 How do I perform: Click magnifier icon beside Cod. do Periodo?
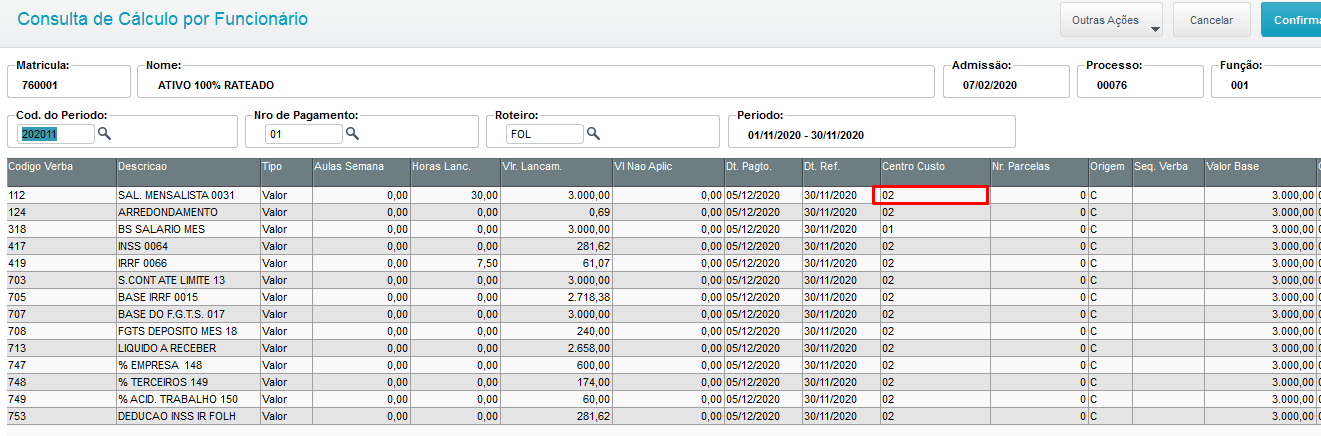point(104,133)
